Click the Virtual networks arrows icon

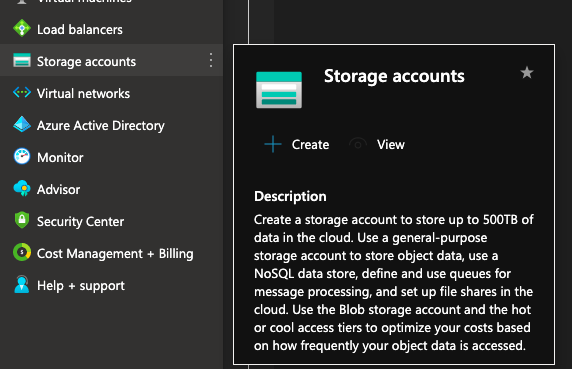coord(22,93)
